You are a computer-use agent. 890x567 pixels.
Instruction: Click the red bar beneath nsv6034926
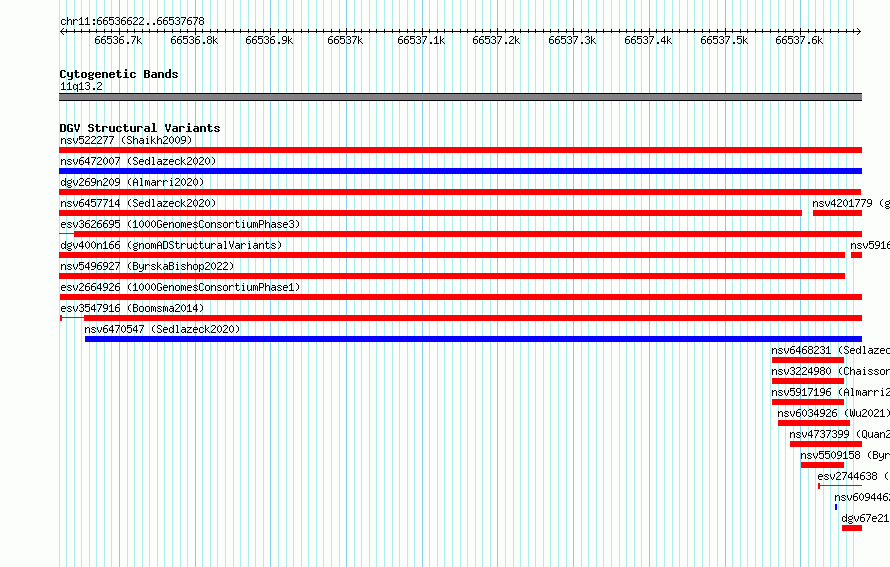click(814, 423)
